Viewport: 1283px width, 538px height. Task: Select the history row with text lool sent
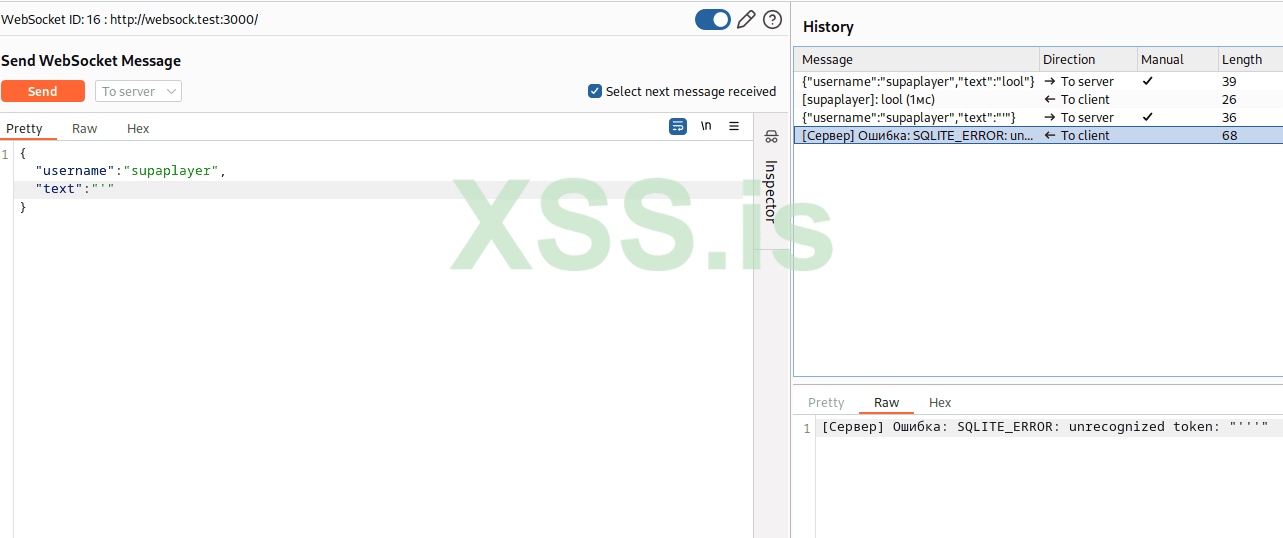(1038, 81)
